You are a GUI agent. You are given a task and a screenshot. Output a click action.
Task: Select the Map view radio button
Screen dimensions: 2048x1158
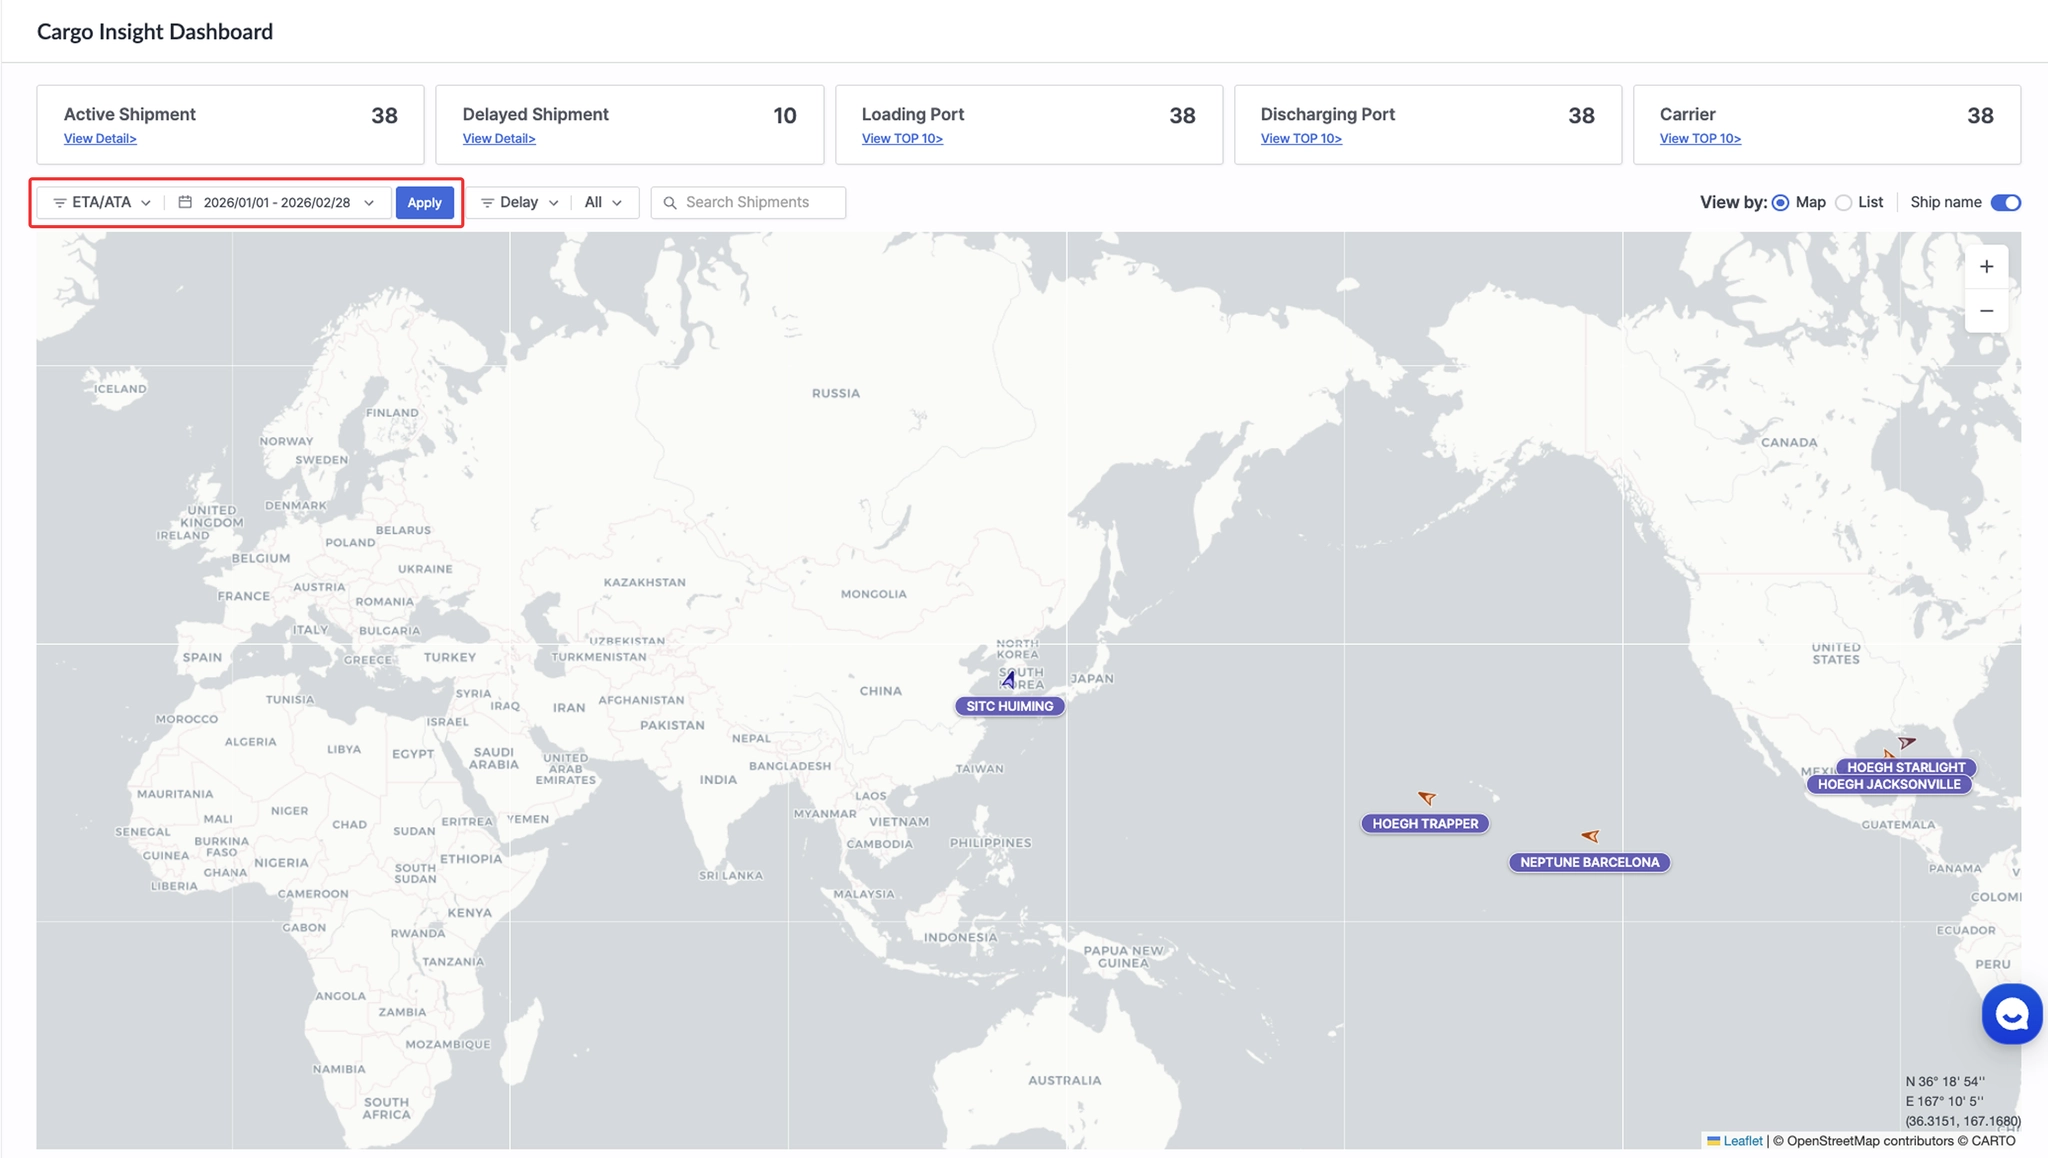tap(1780, 203)
